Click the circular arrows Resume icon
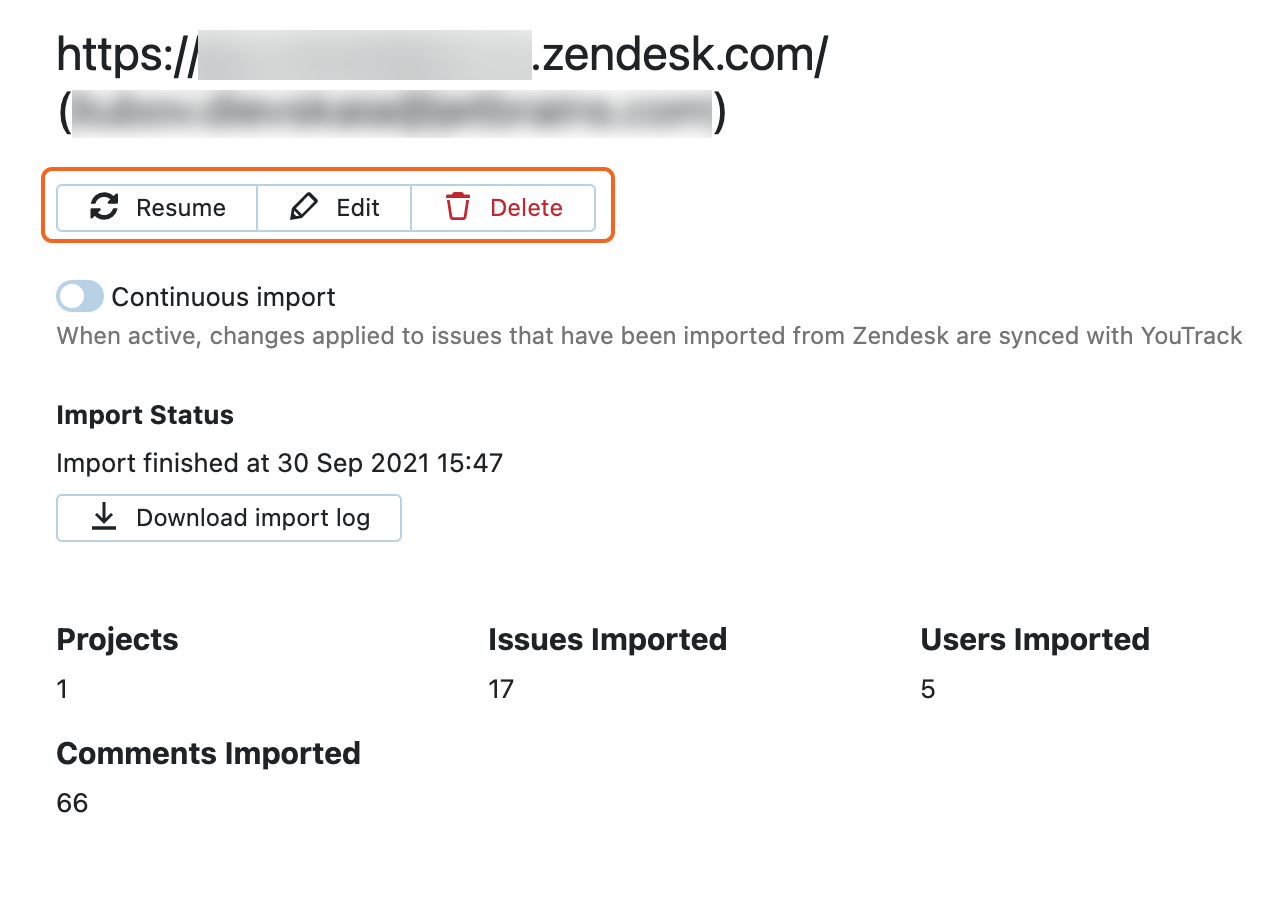1278x912 pixels. [104, 207]
